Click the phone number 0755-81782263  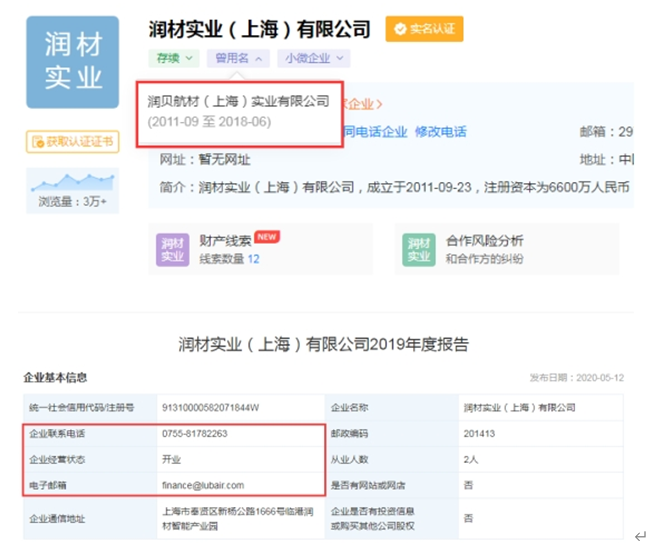point(194,434)
